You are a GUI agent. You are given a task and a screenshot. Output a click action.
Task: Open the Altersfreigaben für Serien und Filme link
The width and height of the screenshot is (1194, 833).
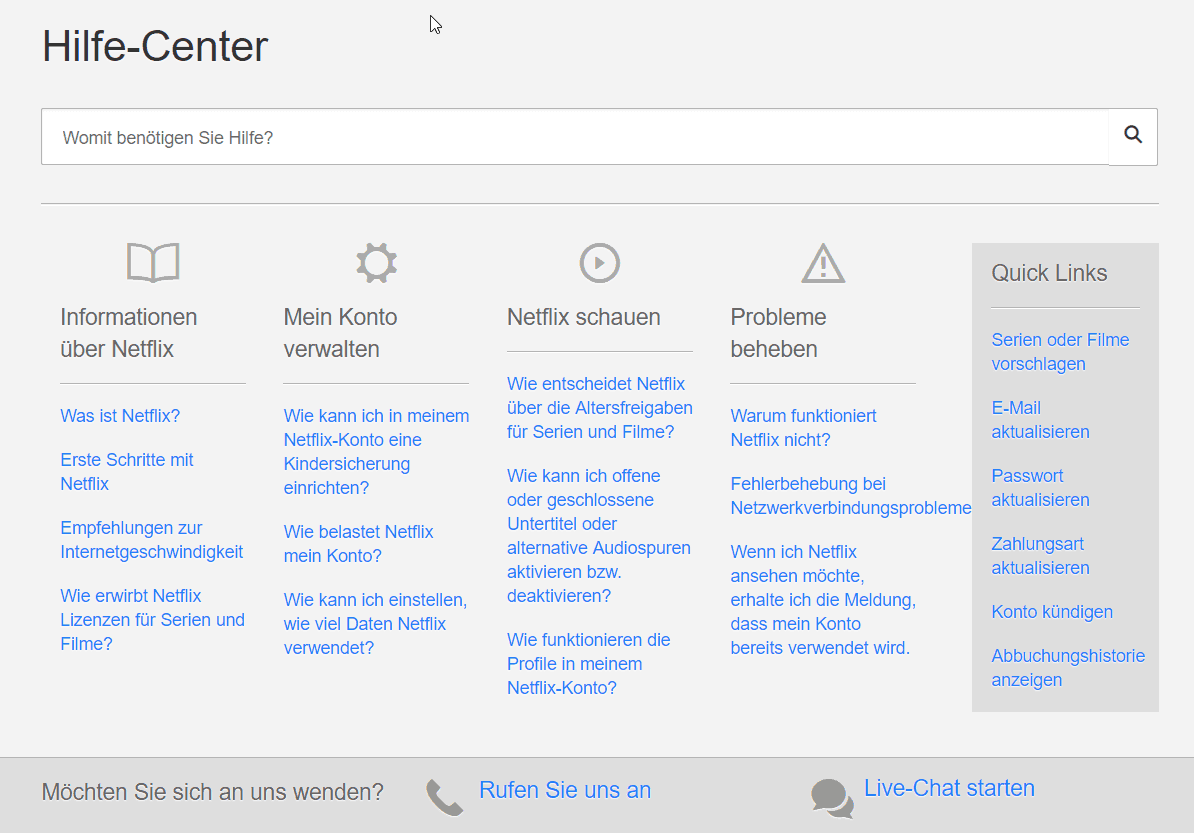pos(600,408)
